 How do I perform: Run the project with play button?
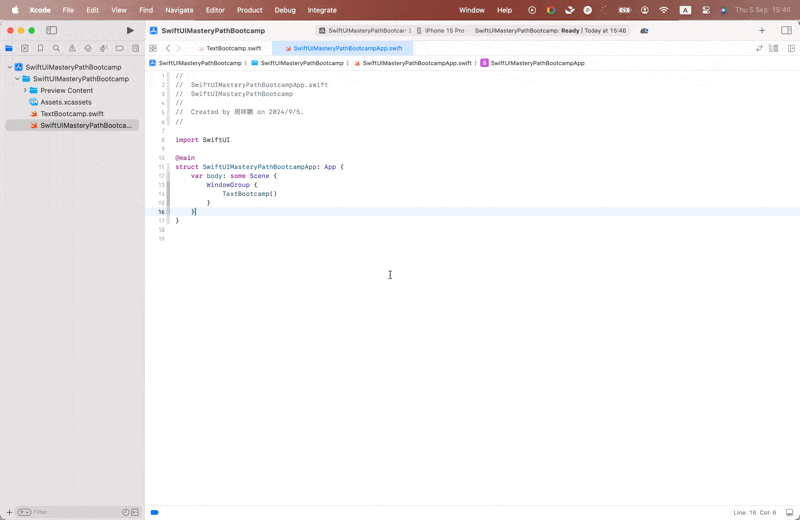pos(130,31)
